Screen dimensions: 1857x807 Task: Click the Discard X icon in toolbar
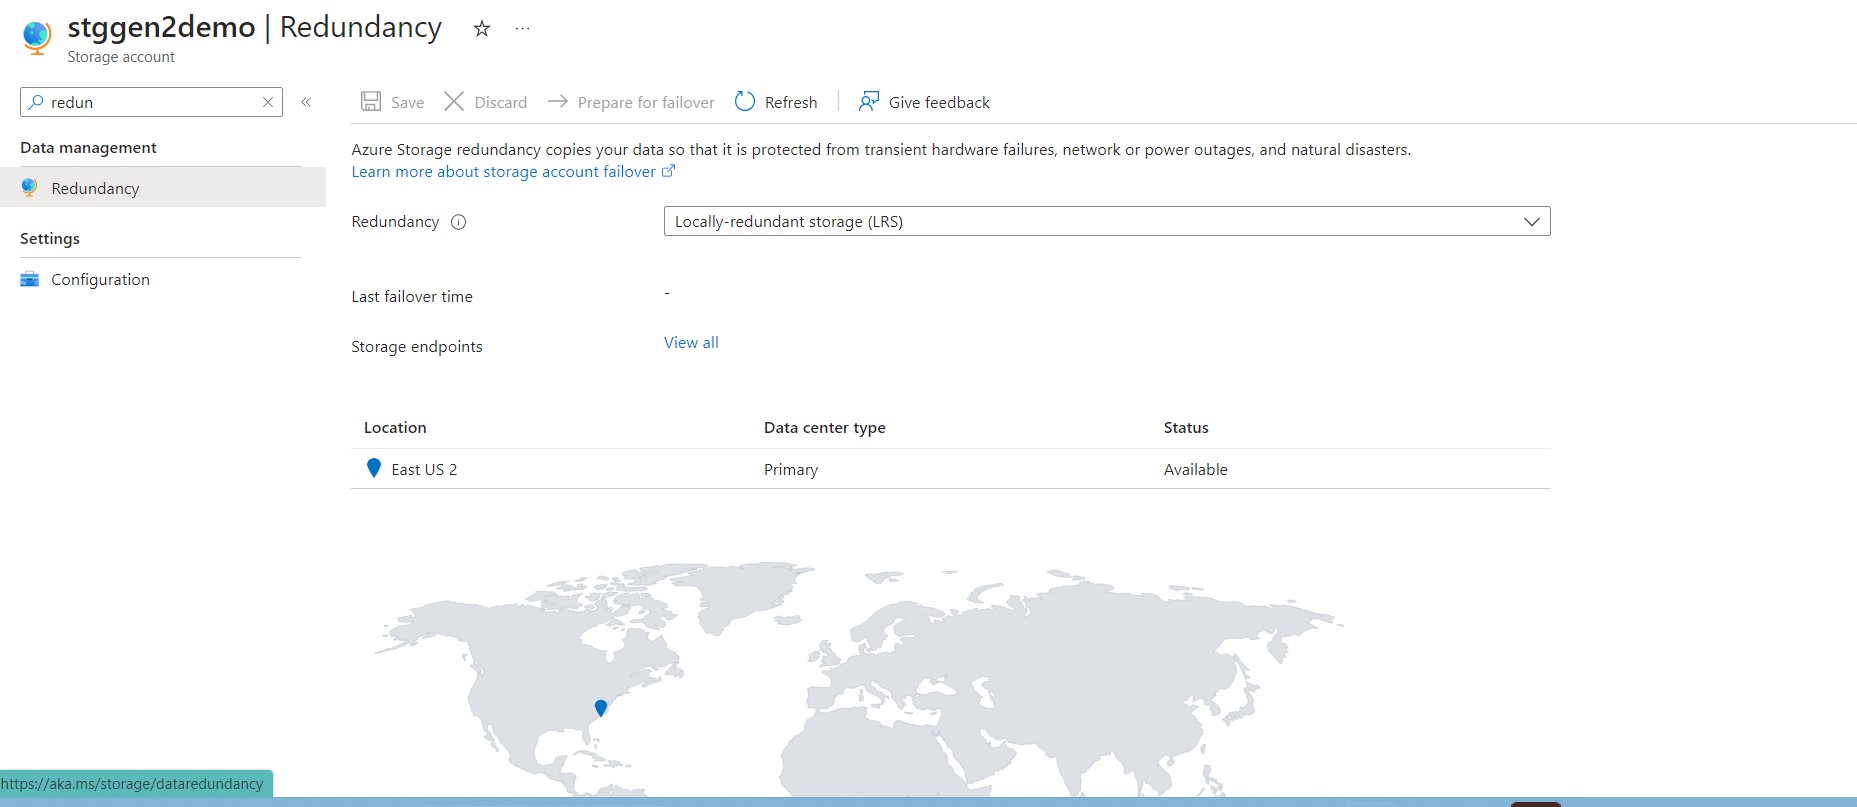tap(454, 101)
